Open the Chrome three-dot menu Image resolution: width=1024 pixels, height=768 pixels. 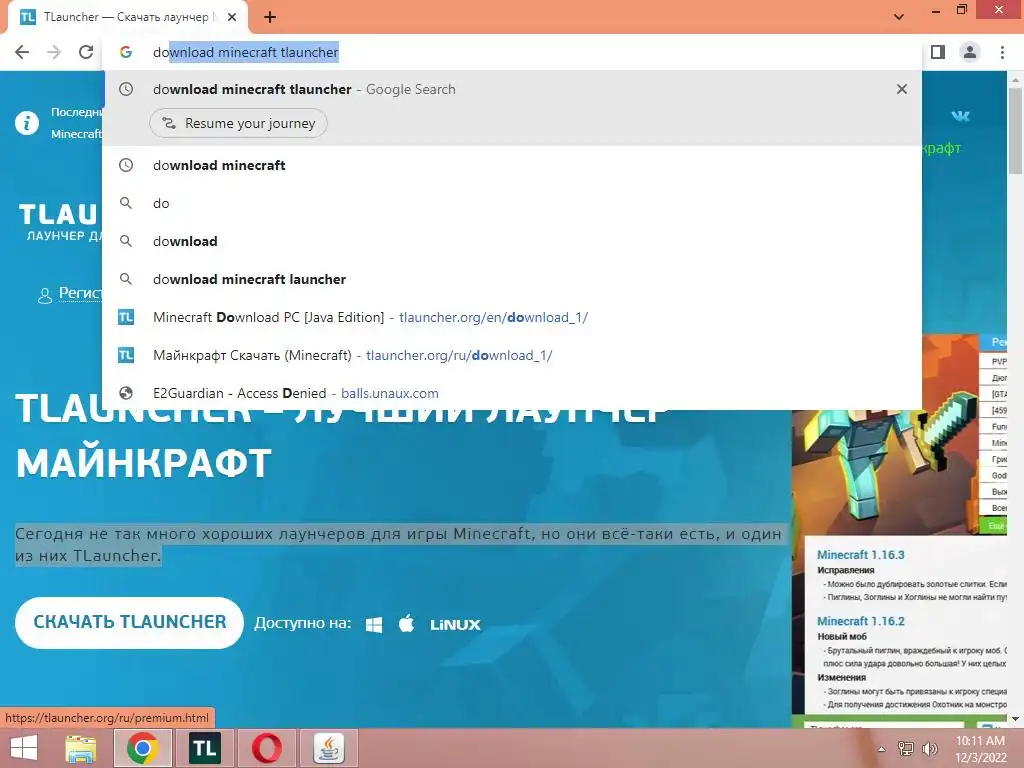1002,52
